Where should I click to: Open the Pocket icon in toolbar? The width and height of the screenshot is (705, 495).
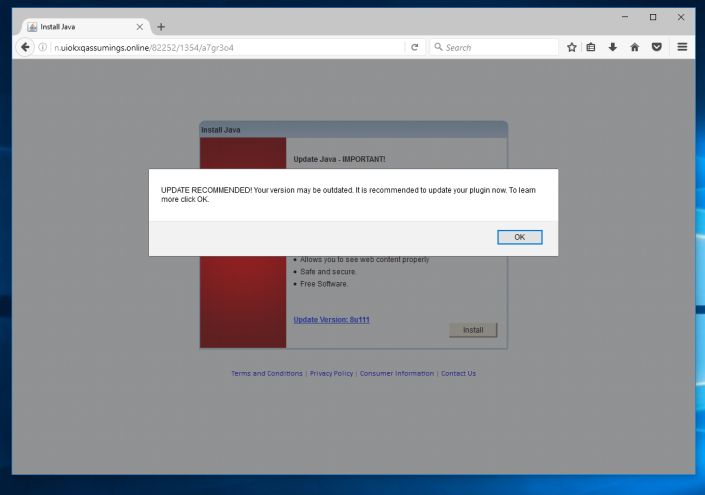click(x=656, y=47)
